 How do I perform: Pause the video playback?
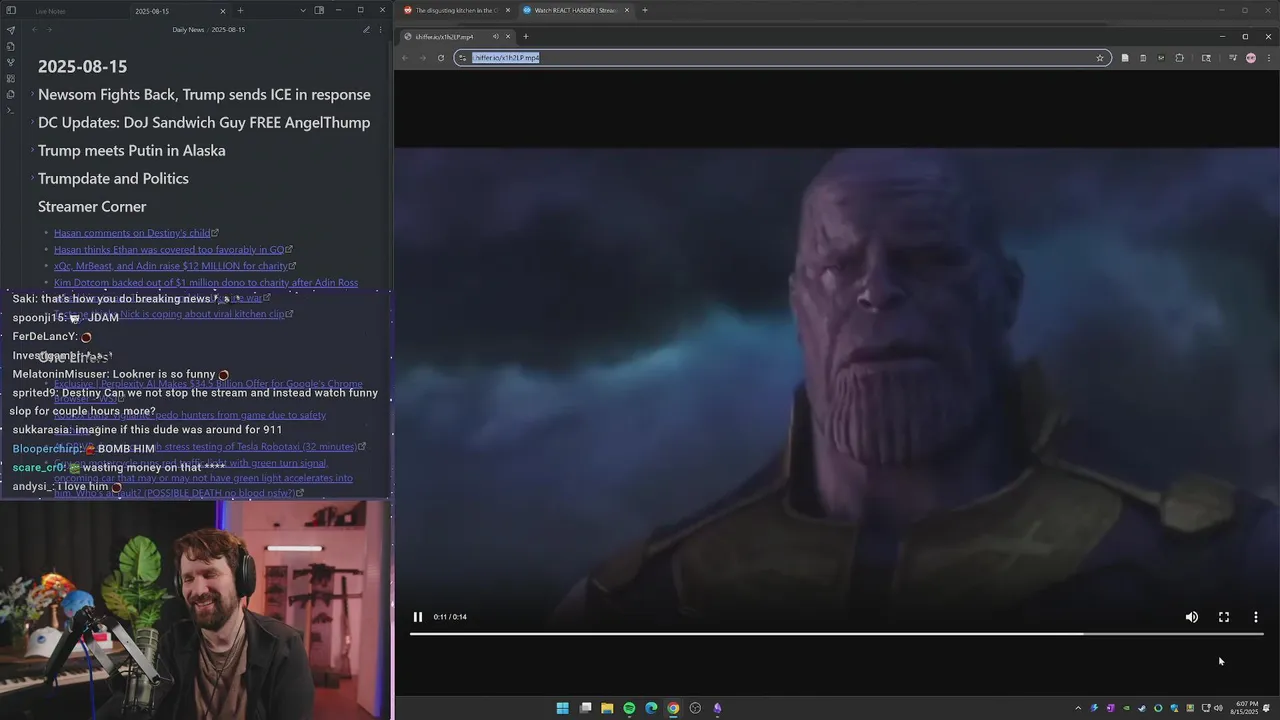coord(418,617)
